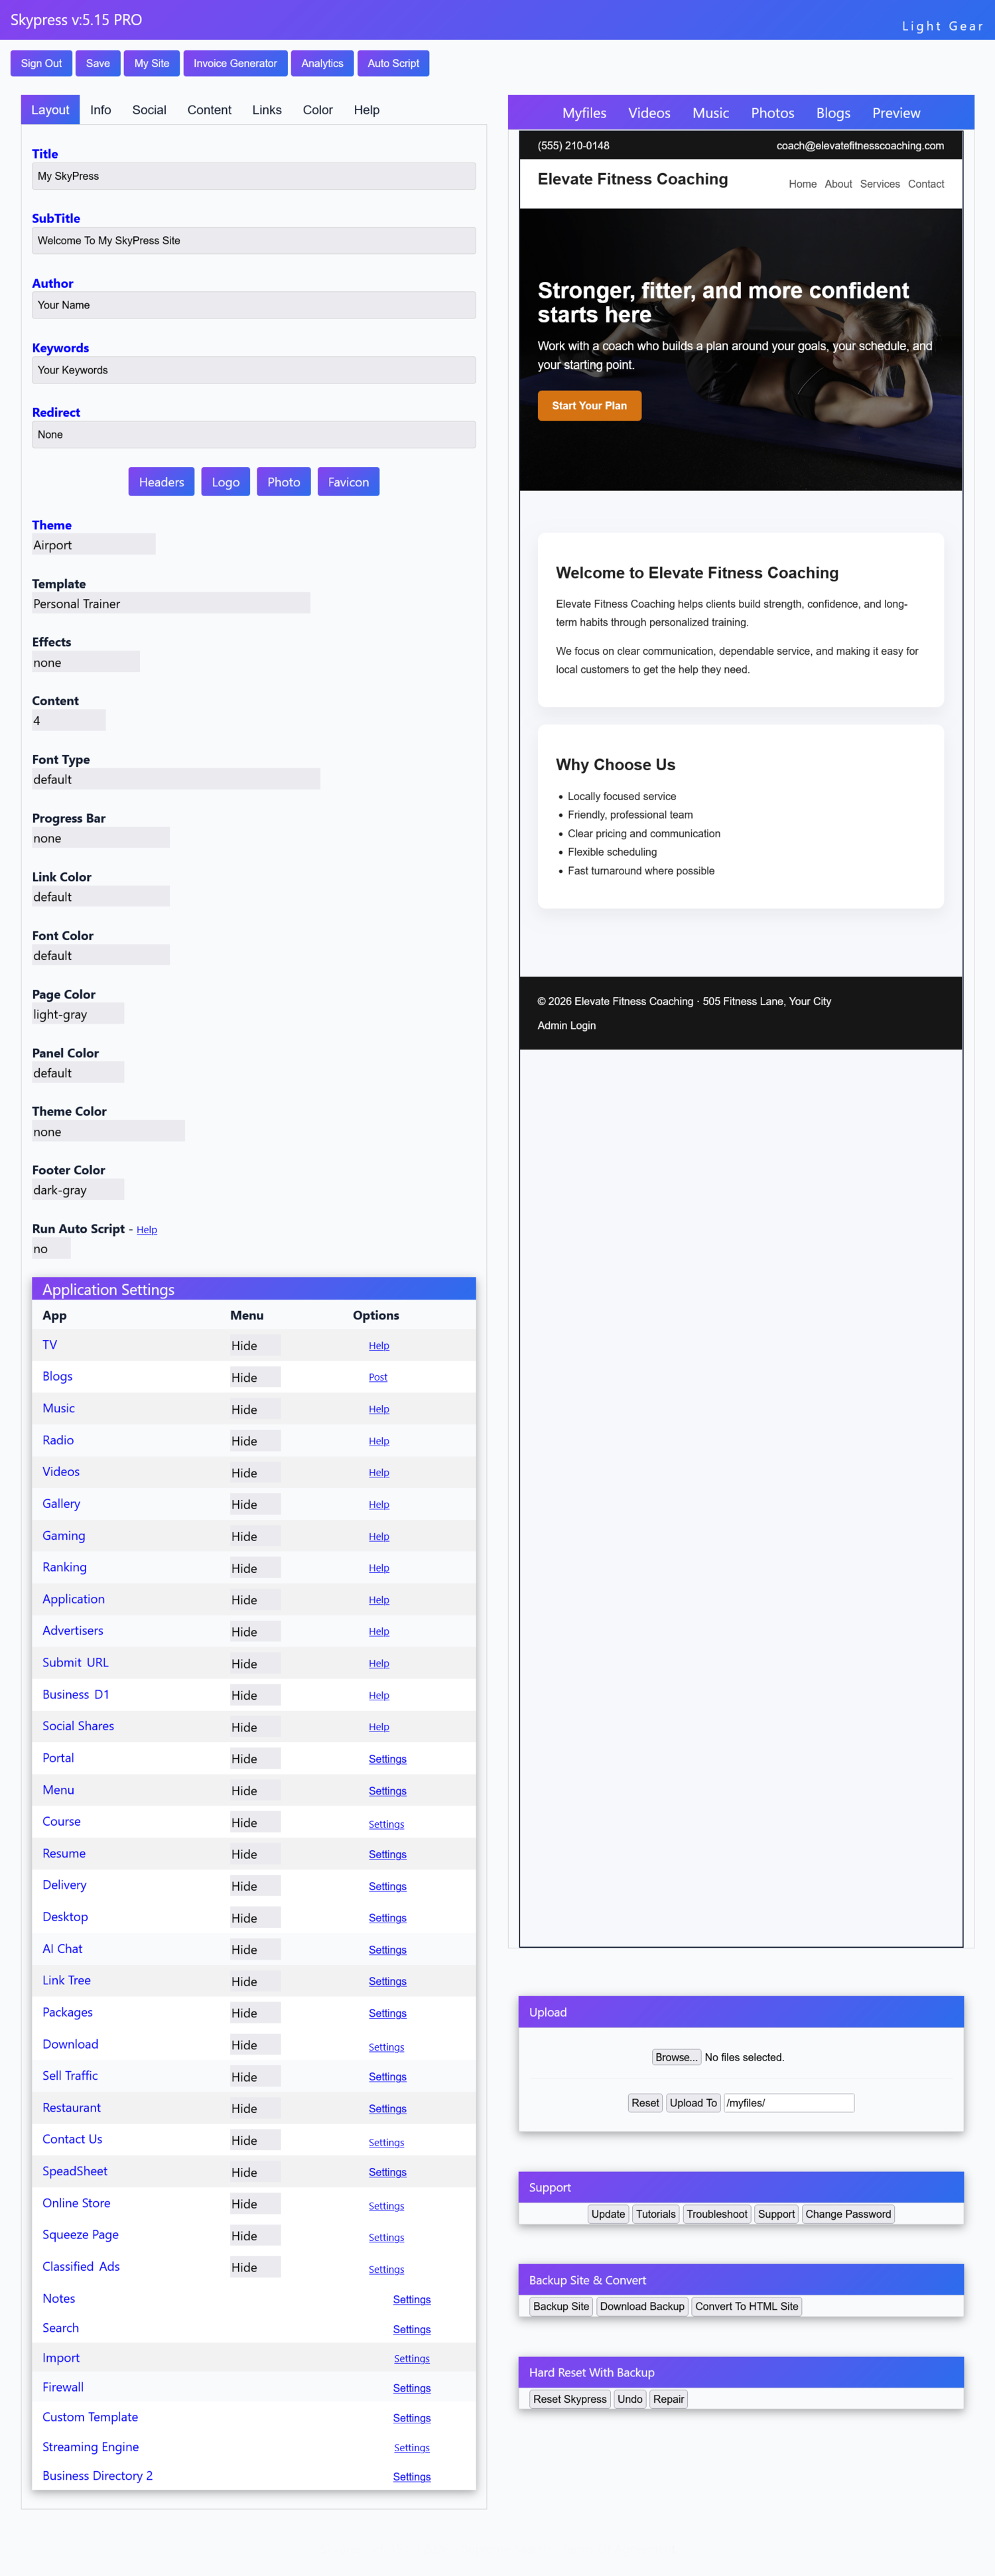Image resolution: width=995 pixels, height=2576 pixels.
Task: Click Start Your Plan in site preview
Action: [x=589, y=406]
